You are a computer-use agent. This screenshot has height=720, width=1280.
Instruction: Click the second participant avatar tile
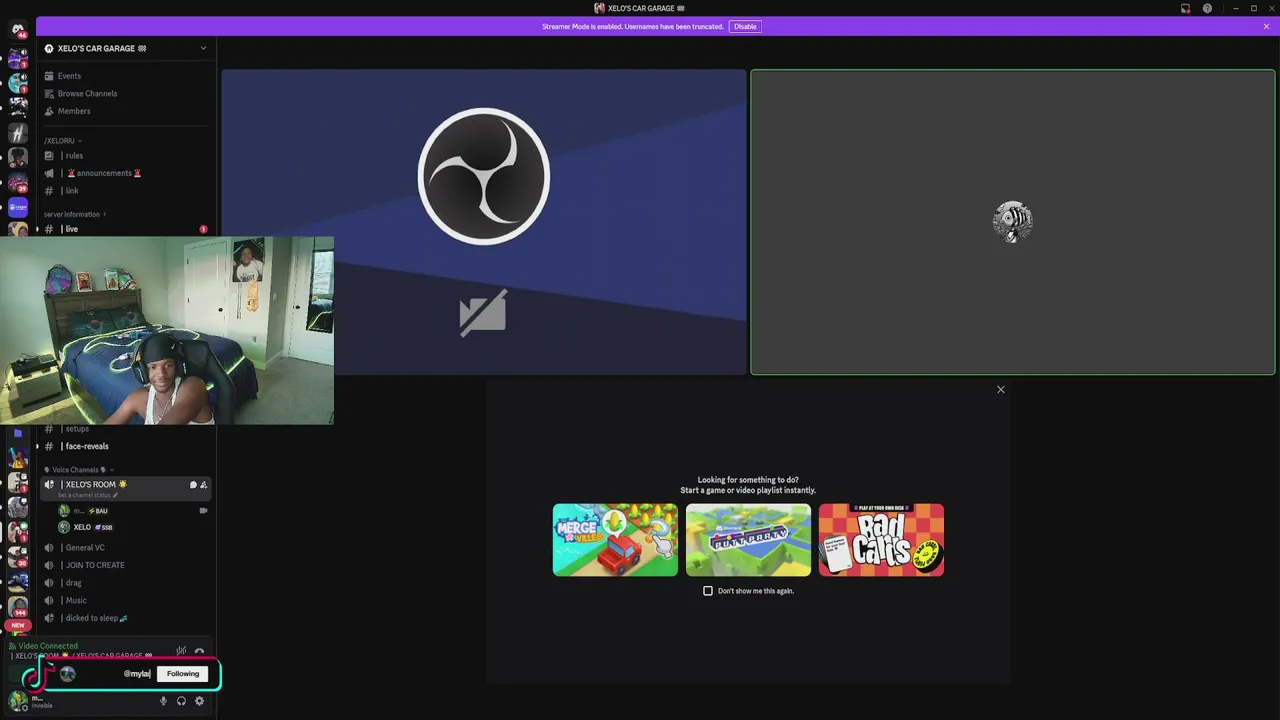[1013, 222]
